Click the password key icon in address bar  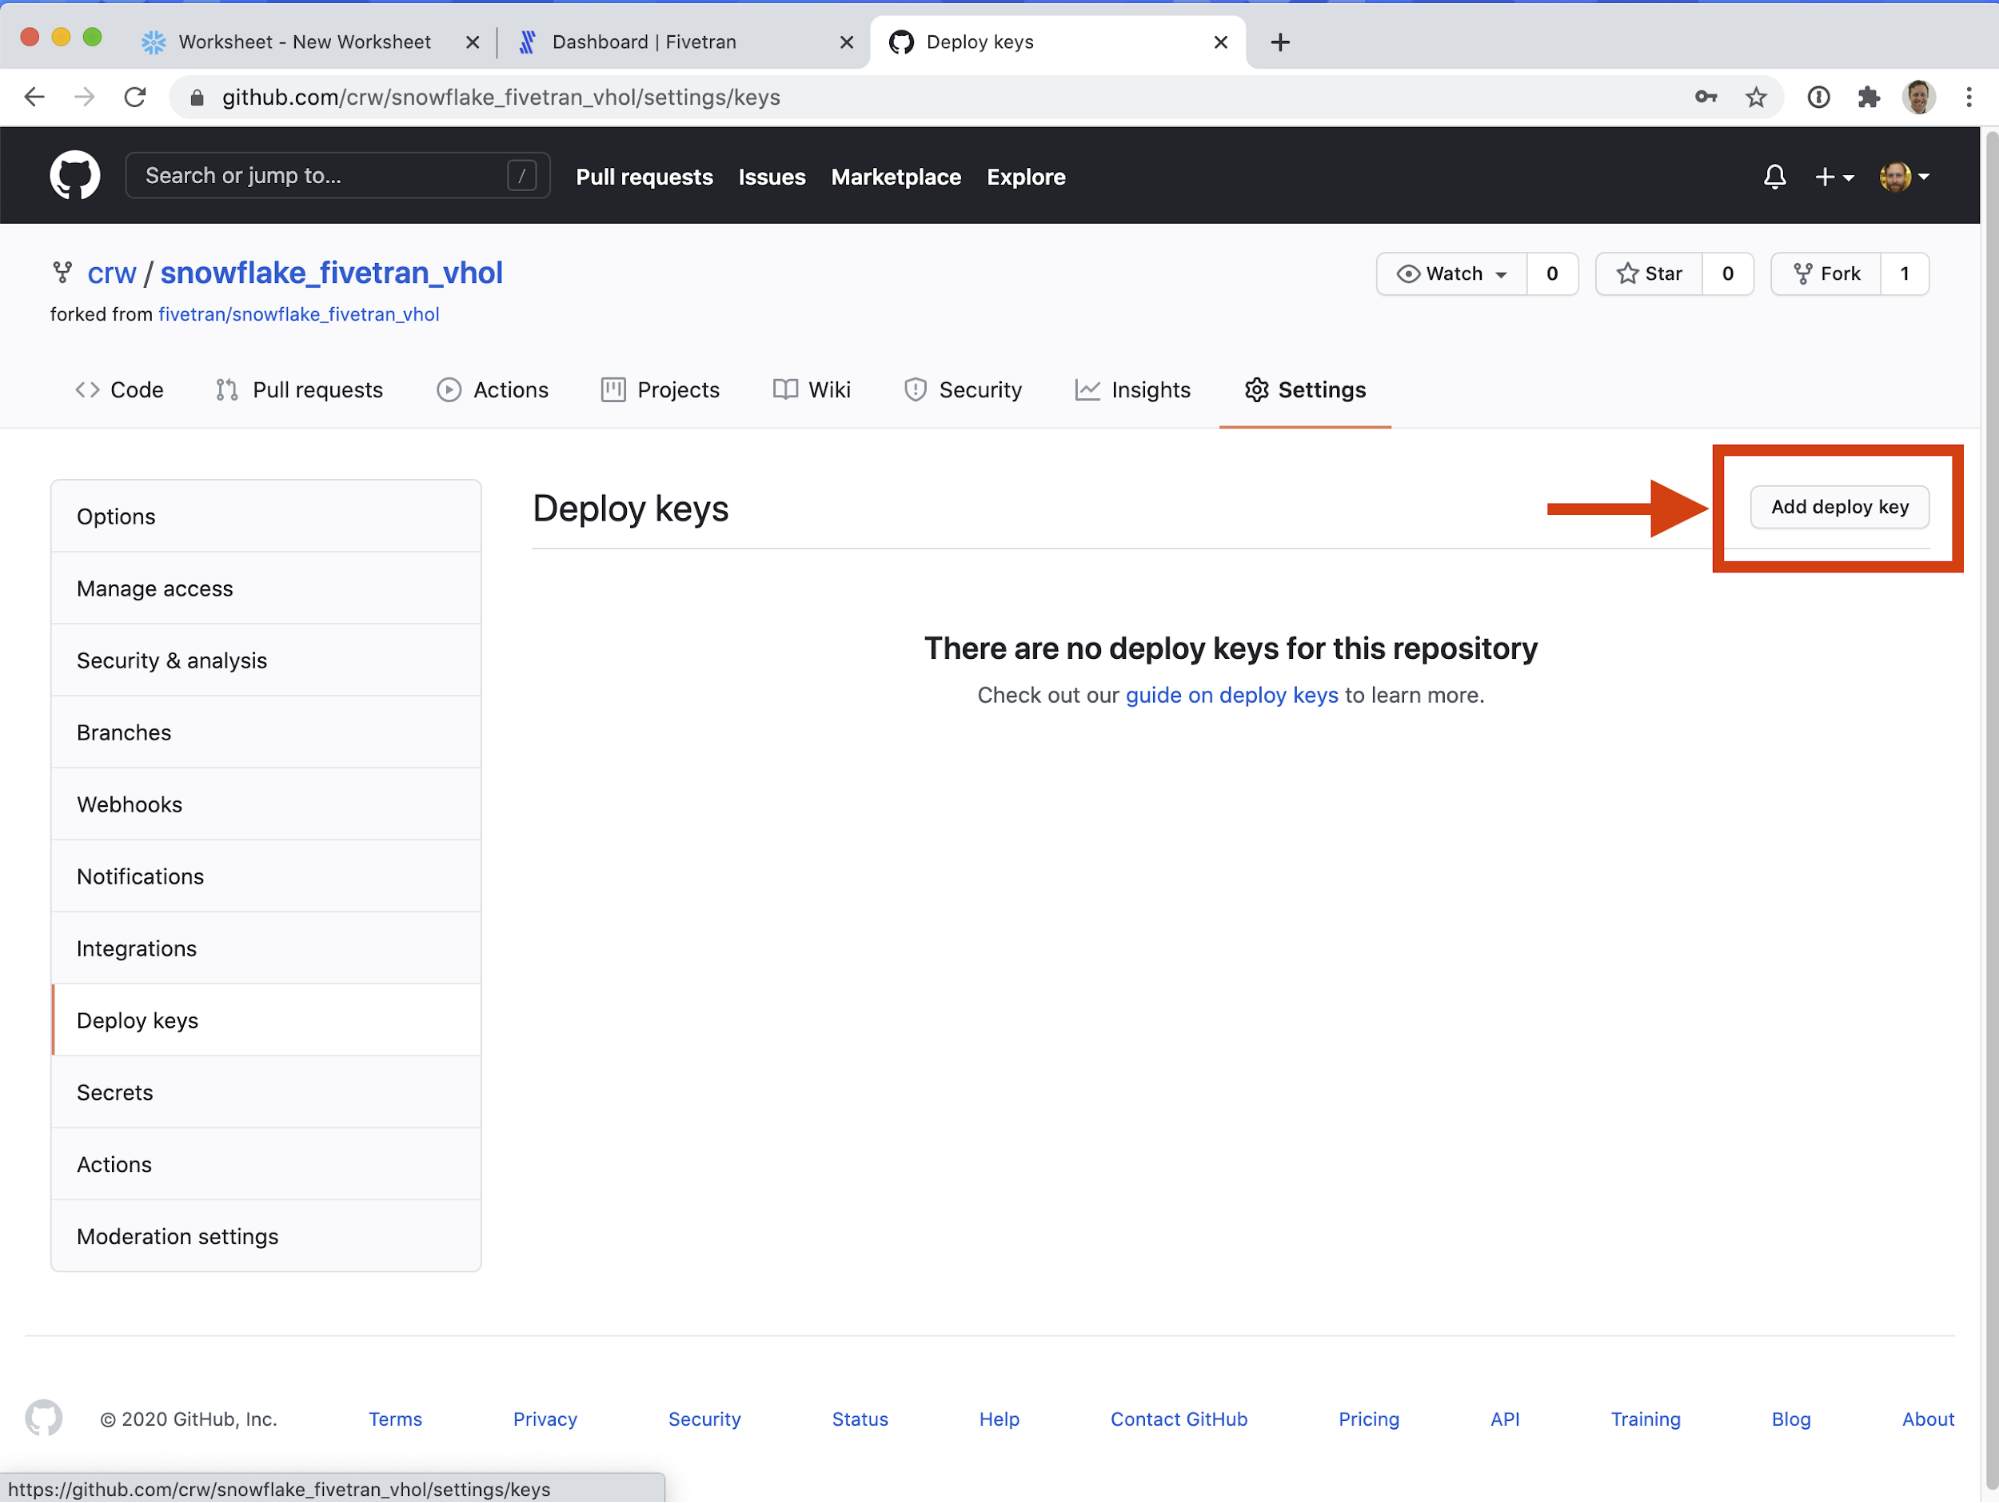pos(1706,97)
